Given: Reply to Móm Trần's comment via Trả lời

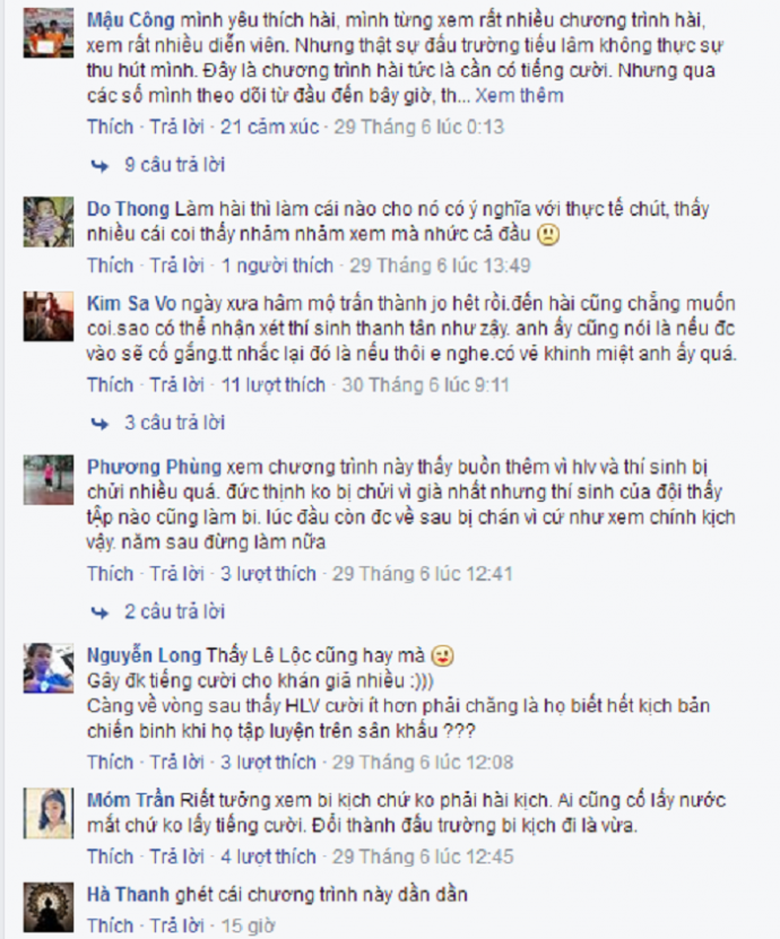Looking at the screenshot, I should (x=177, y=856).
